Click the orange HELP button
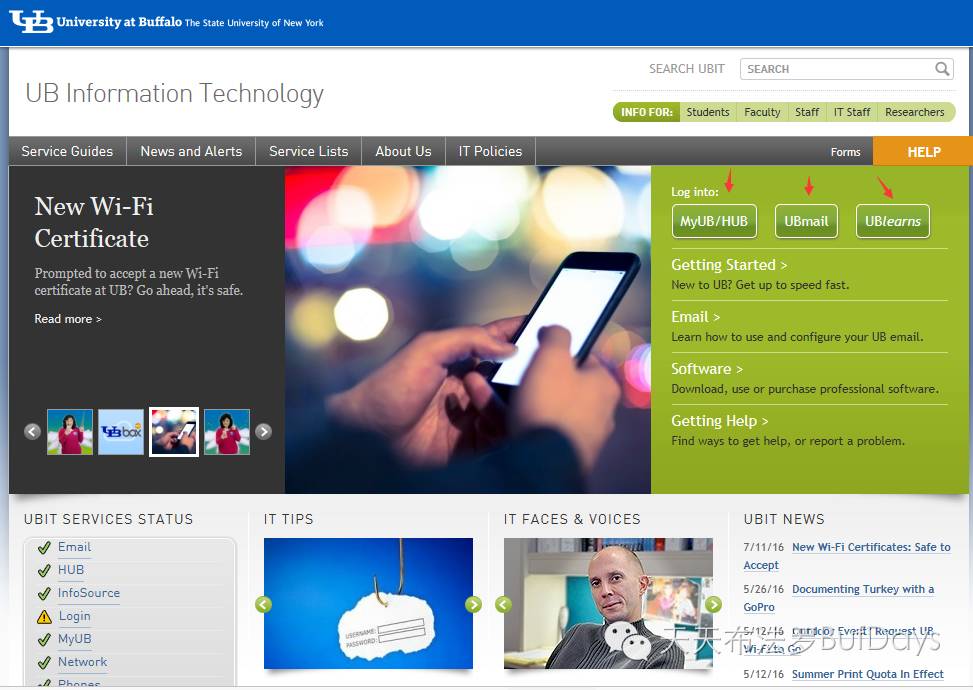 point(923,151)
